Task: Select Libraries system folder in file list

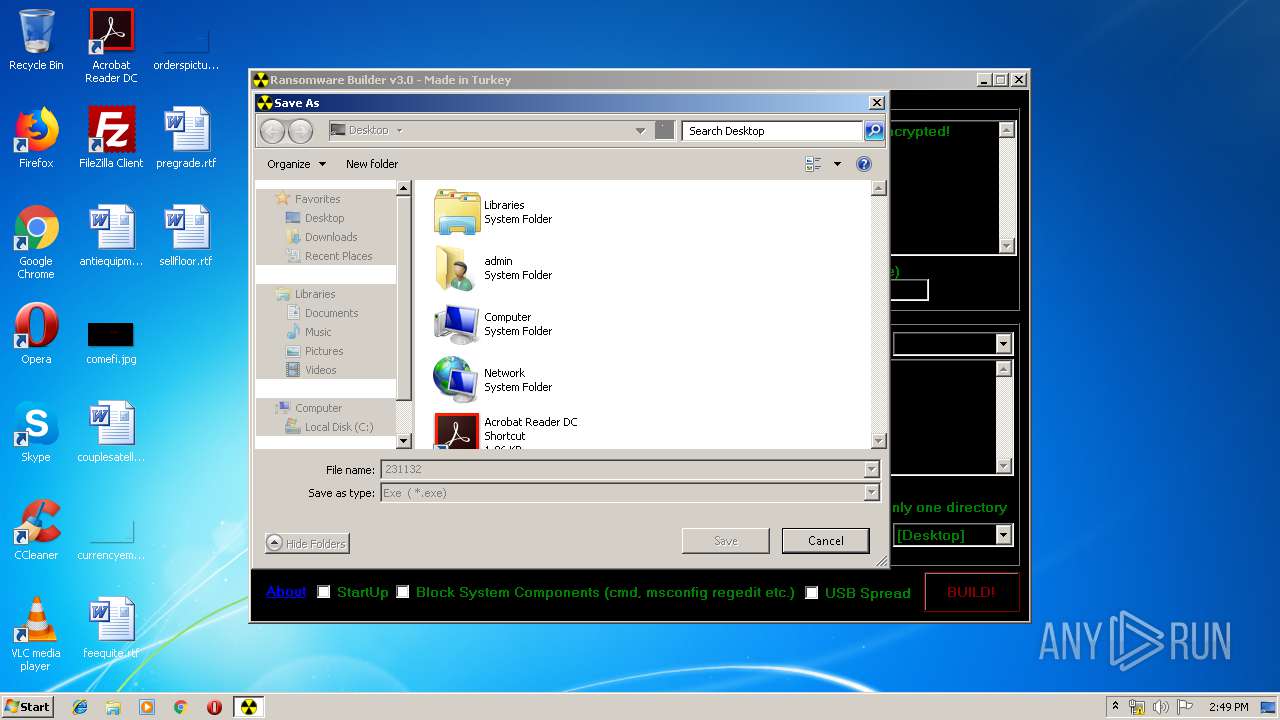Action: pos(494,212)
